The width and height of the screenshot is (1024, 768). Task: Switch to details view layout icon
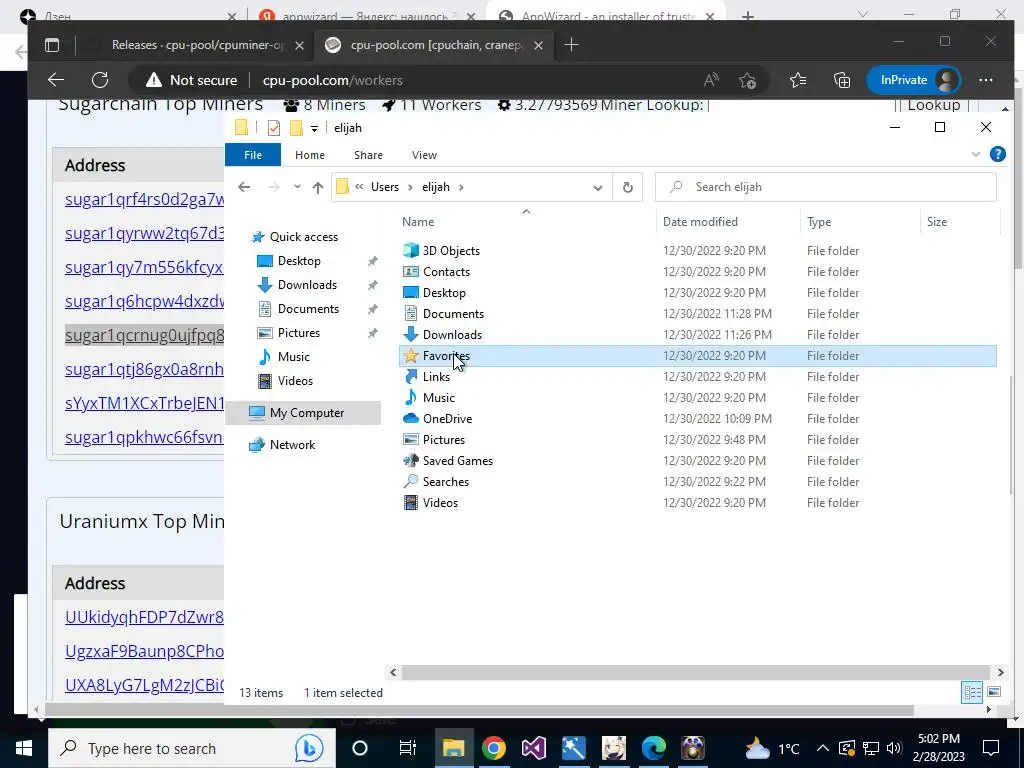point(972,692)
